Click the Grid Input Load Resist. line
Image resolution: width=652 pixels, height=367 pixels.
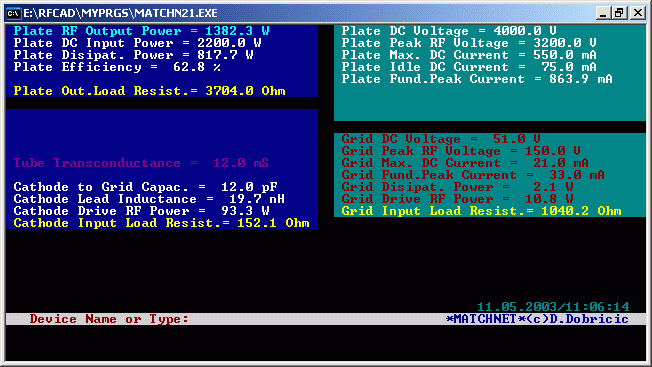[482, 211]
